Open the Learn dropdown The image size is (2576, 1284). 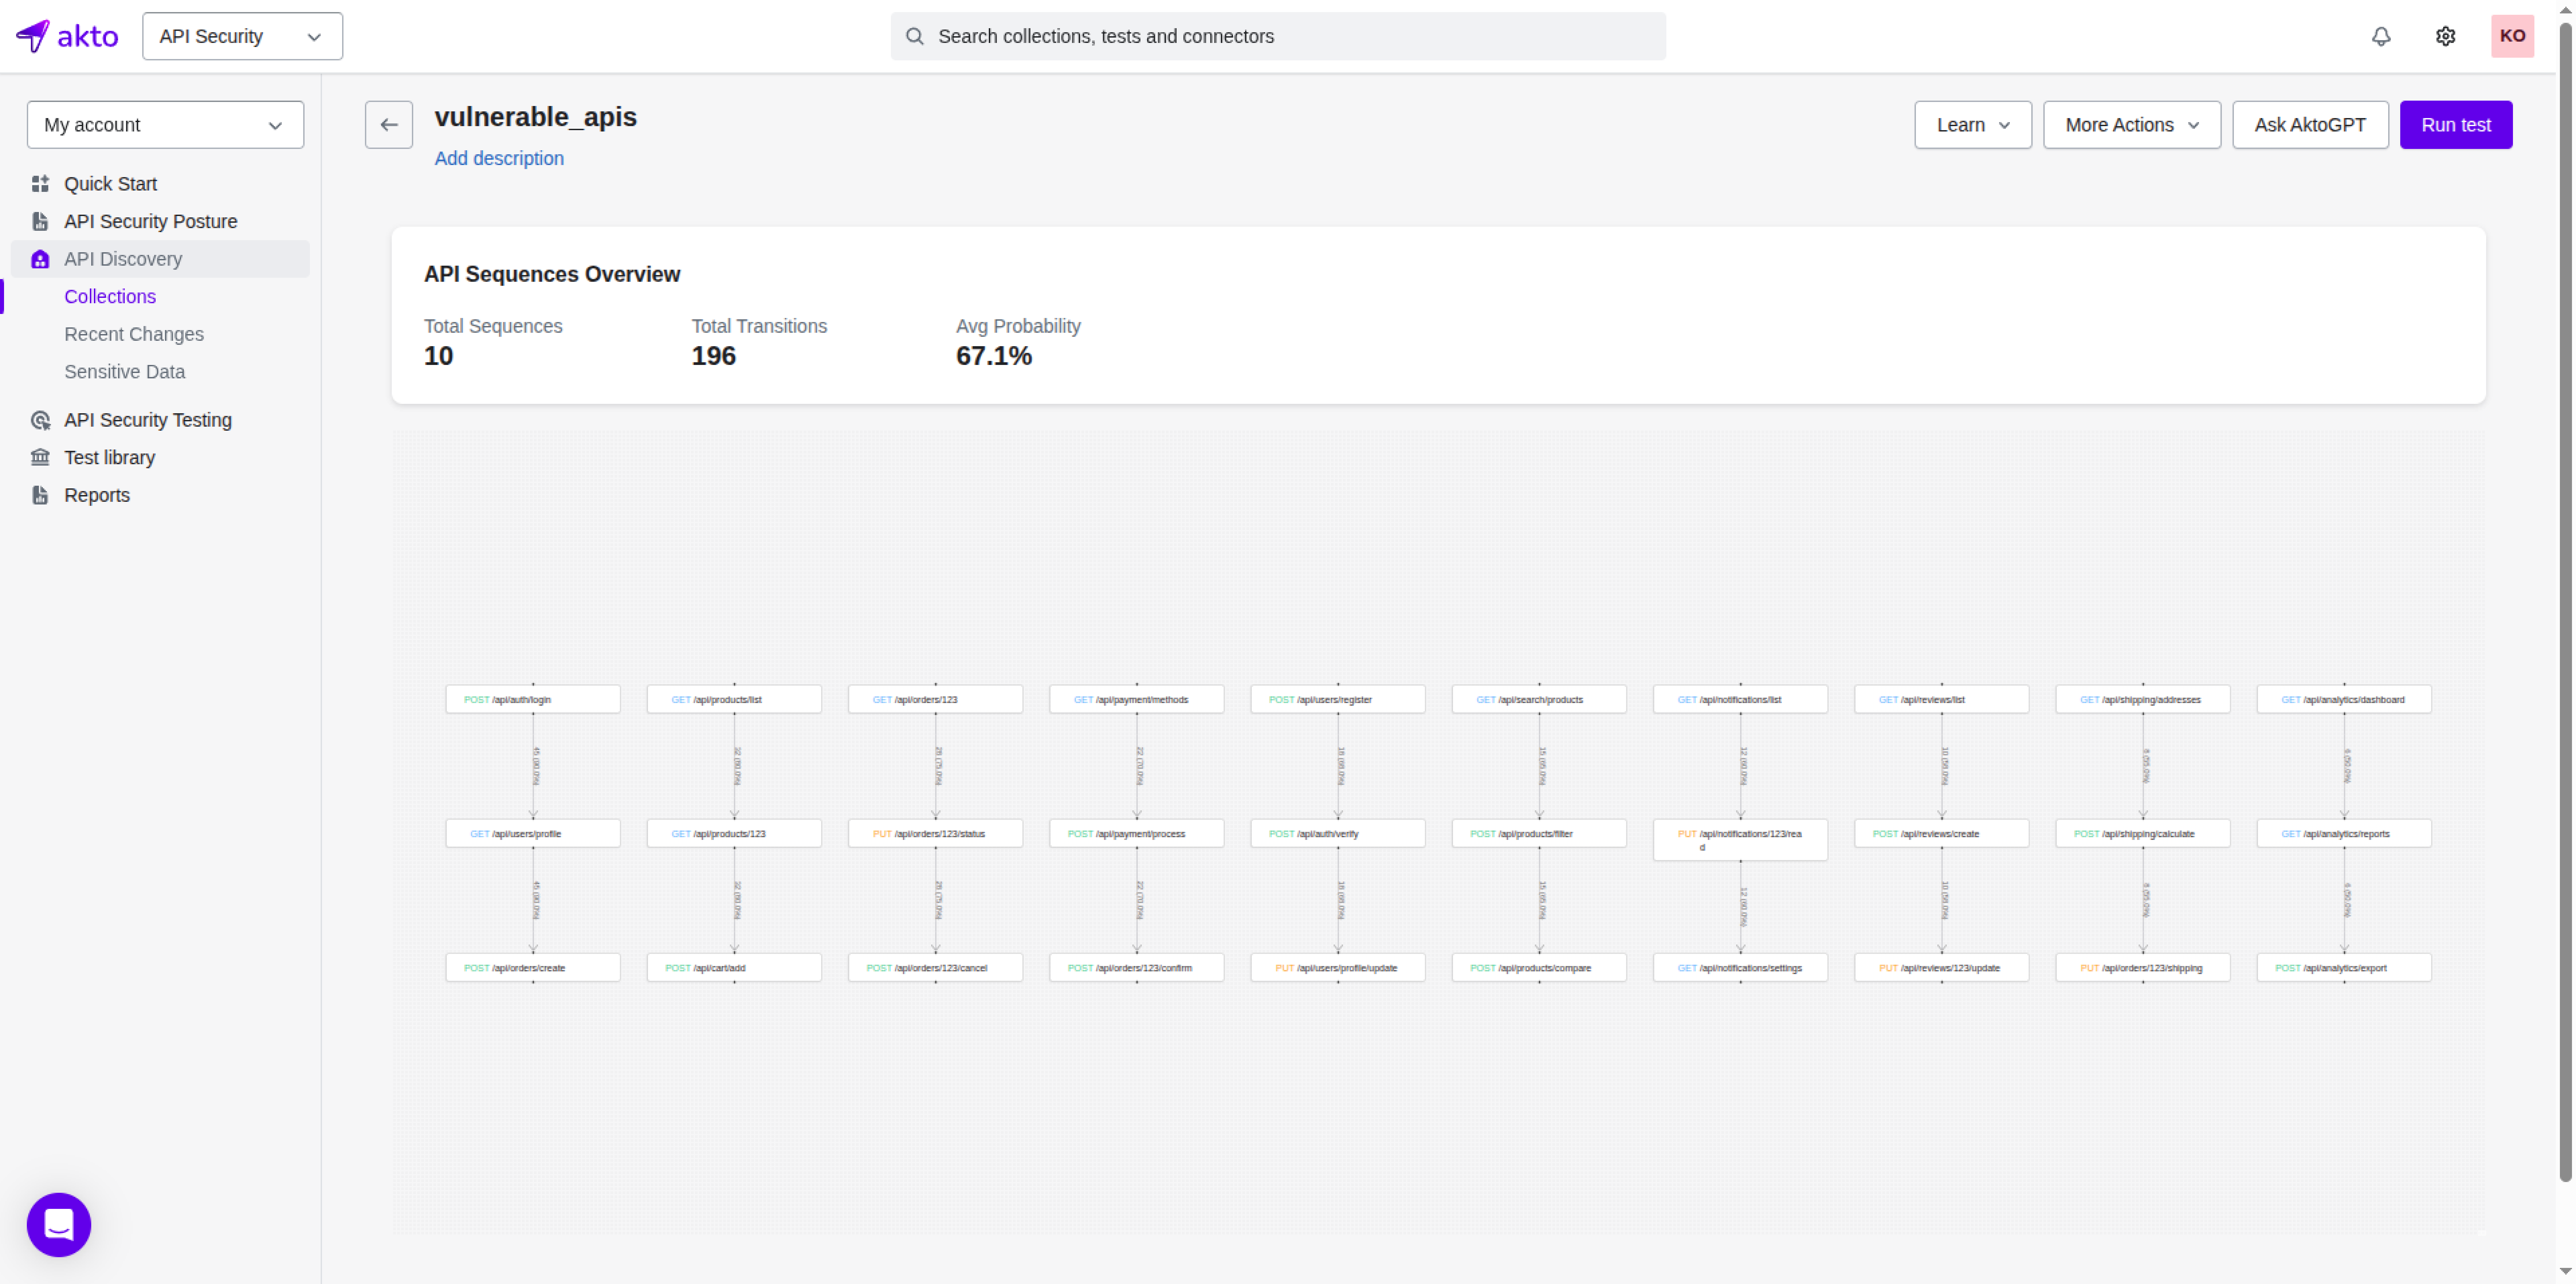coord(1972,125)
